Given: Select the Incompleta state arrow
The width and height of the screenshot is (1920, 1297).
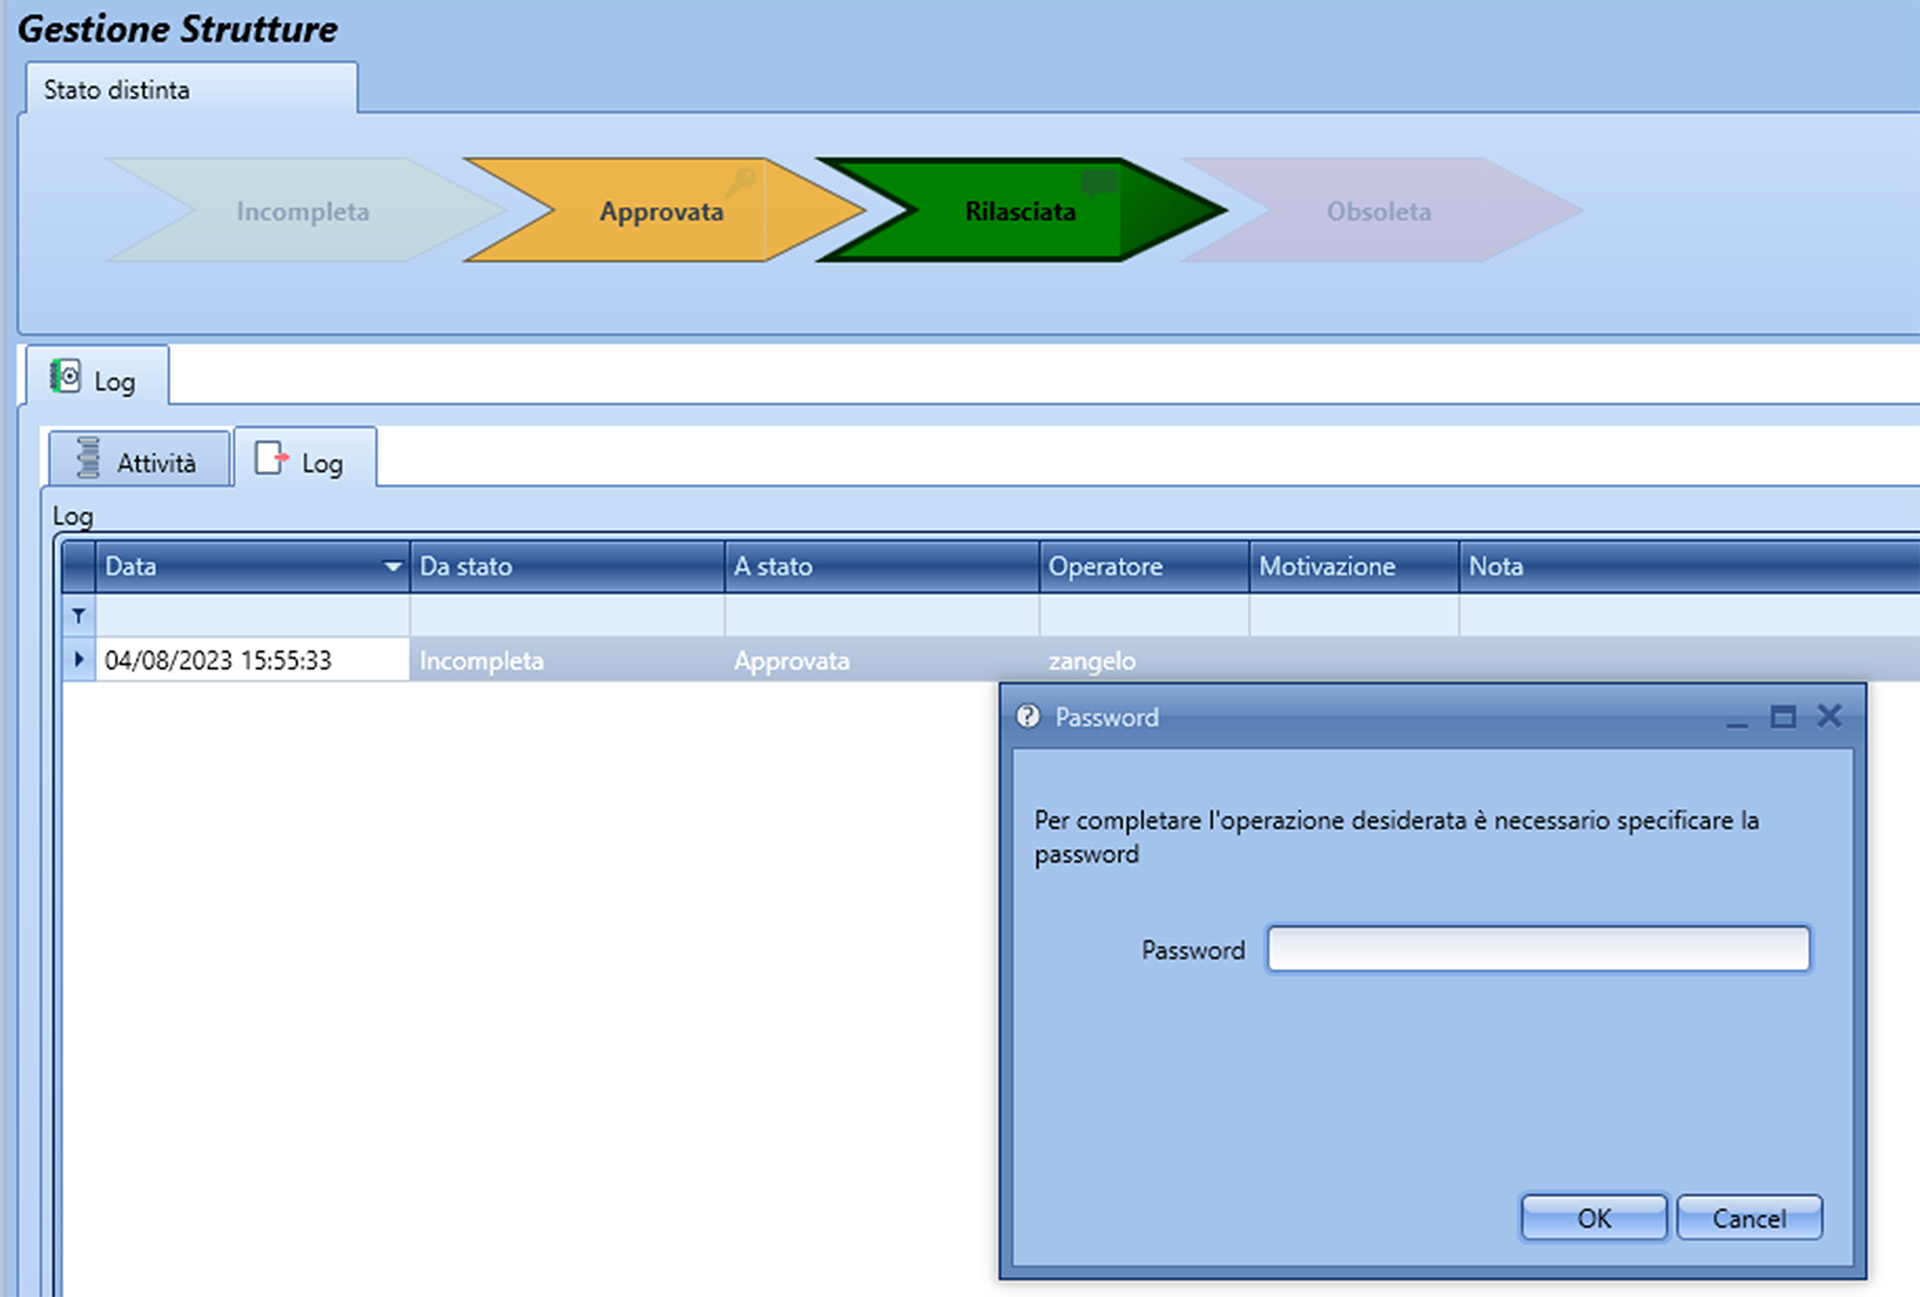Looking at the screenshot, I should pos(302,211).
